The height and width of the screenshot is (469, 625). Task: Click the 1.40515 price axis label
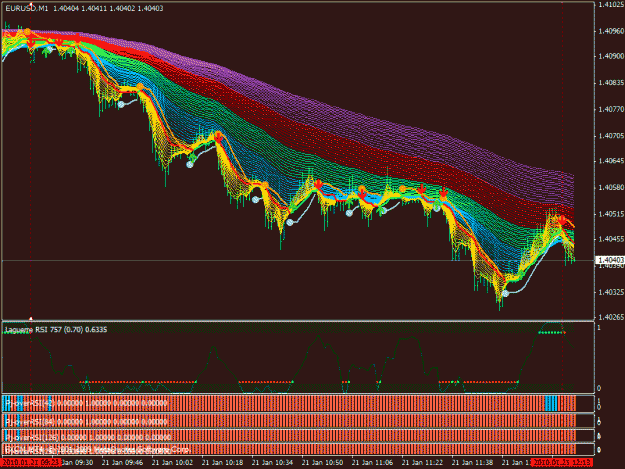point(611,214)
